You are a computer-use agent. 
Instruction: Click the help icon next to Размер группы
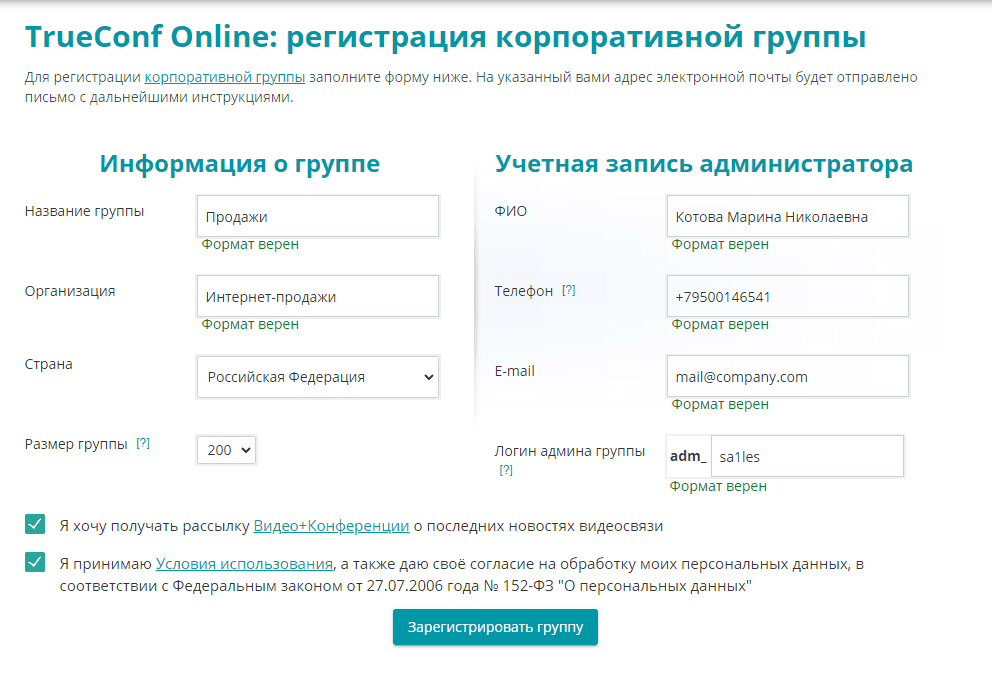pos(143,443)
